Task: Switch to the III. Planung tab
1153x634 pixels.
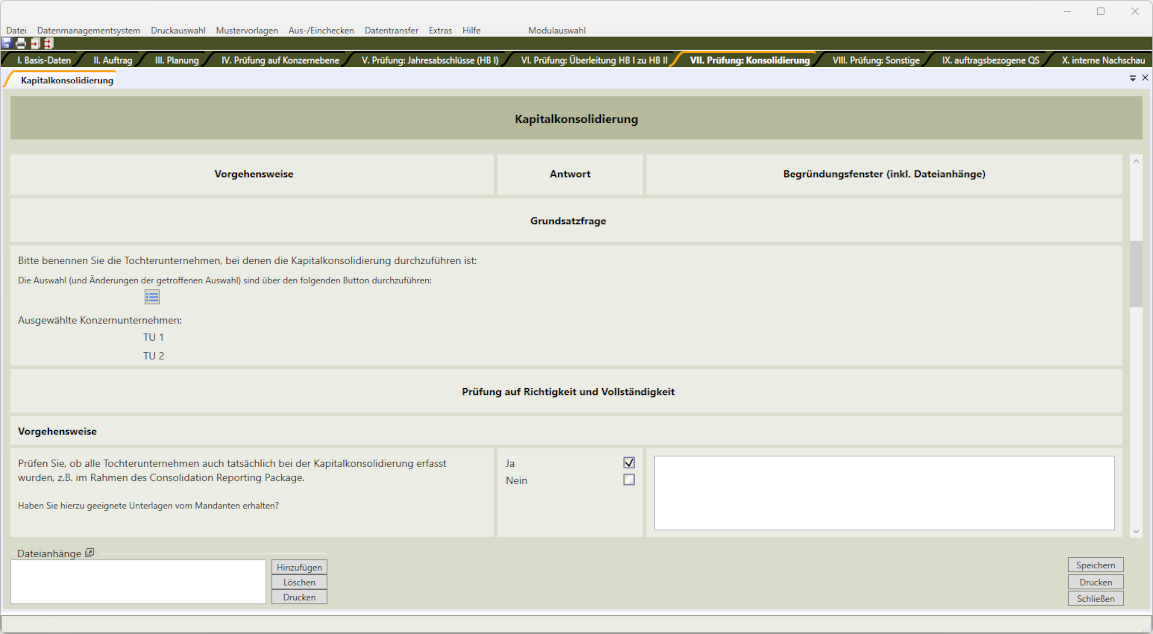Action: pos(177,60)
